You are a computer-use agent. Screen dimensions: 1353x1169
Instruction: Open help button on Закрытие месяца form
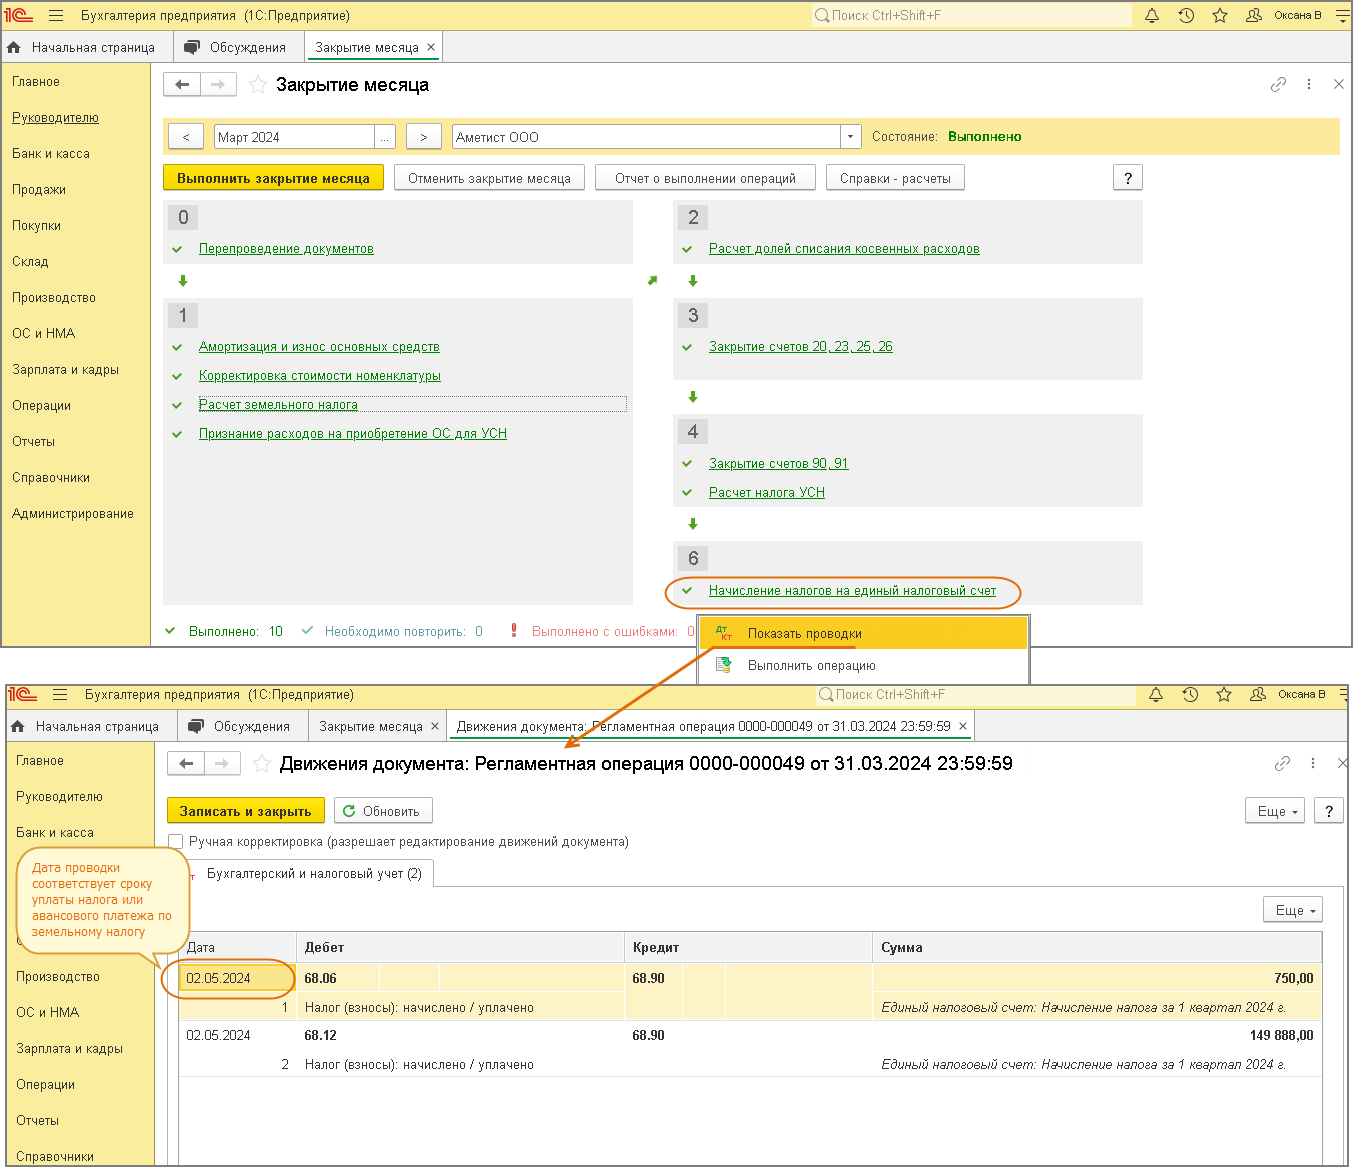point(1128,178)
